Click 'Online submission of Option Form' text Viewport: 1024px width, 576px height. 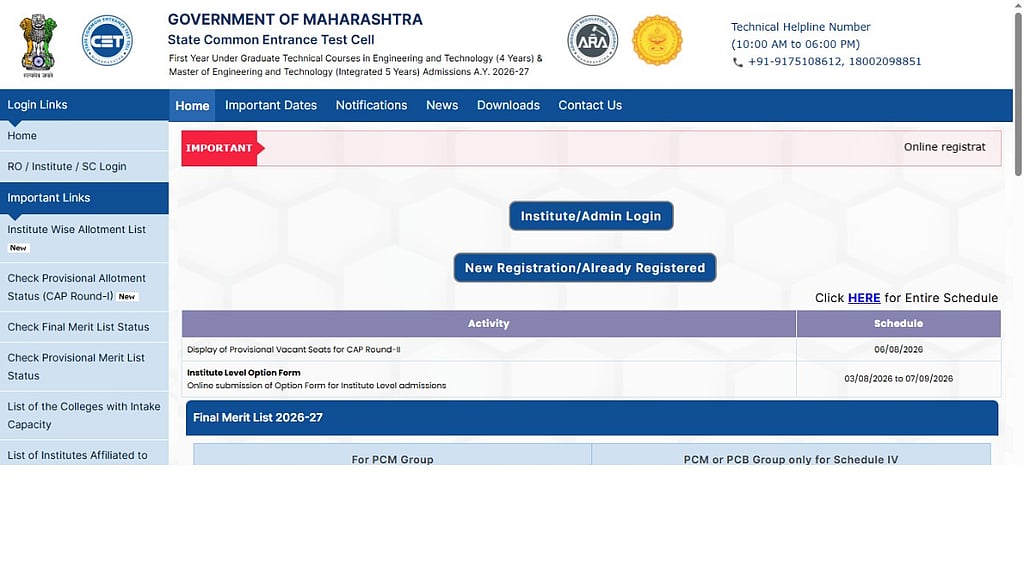317,385
